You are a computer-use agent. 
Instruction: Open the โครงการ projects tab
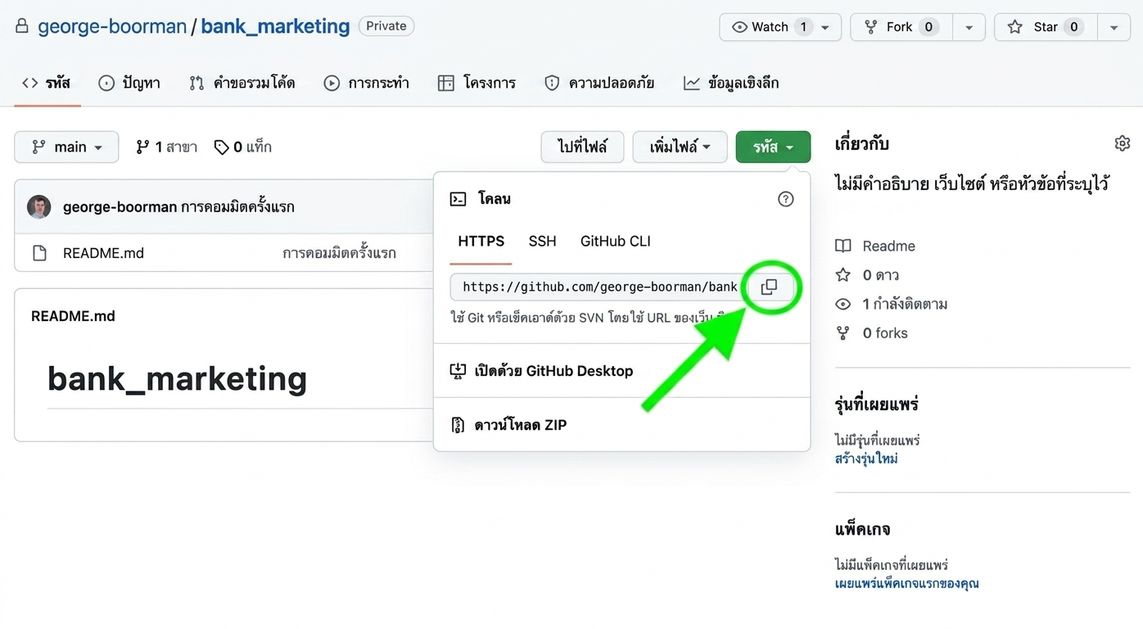pyautogui.click(x=477, y=83)
